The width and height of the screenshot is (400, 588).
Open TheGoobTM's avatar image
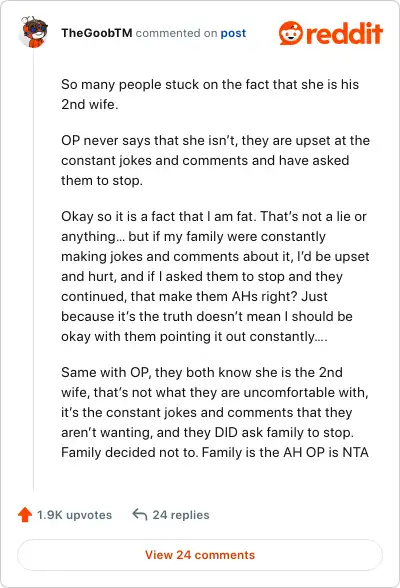[x=34, y=32]
